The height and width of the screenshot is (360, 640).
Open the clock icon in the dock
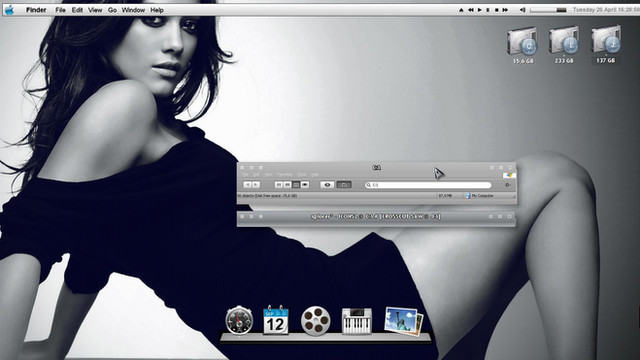click(x=239, y=320)
